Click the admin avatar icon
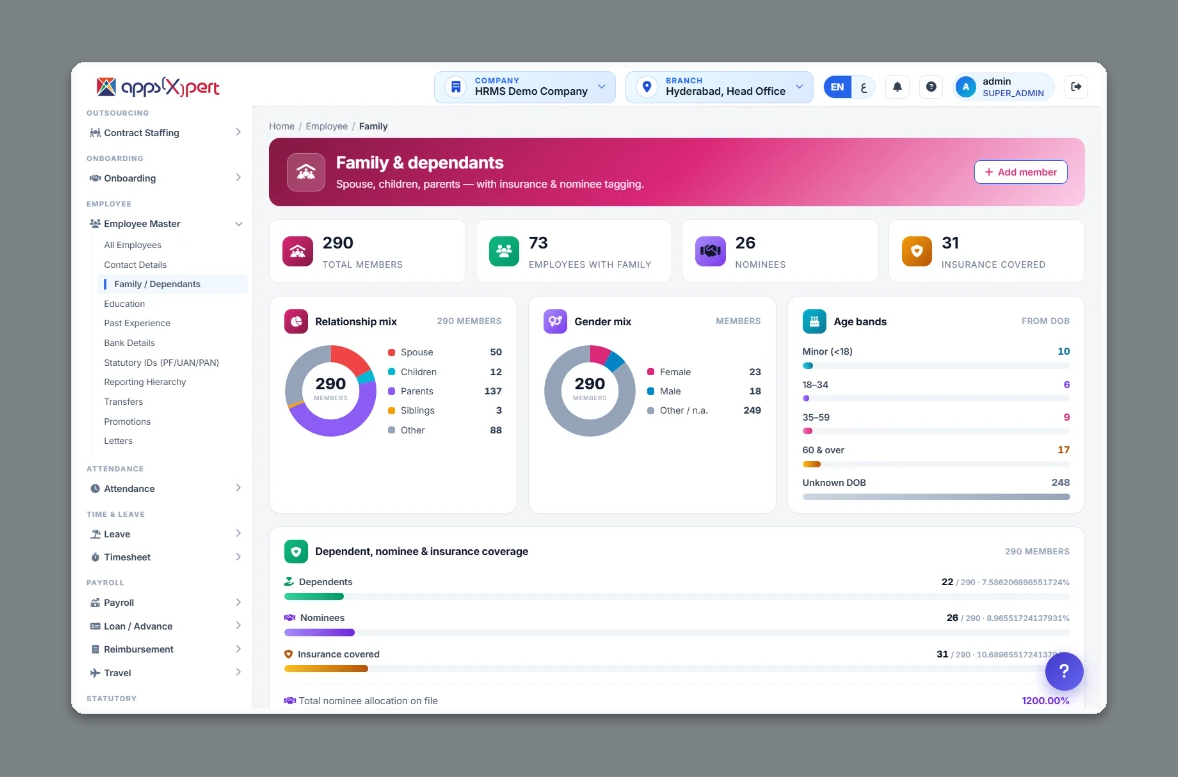1178x777 pixels. tap(965, 87)
